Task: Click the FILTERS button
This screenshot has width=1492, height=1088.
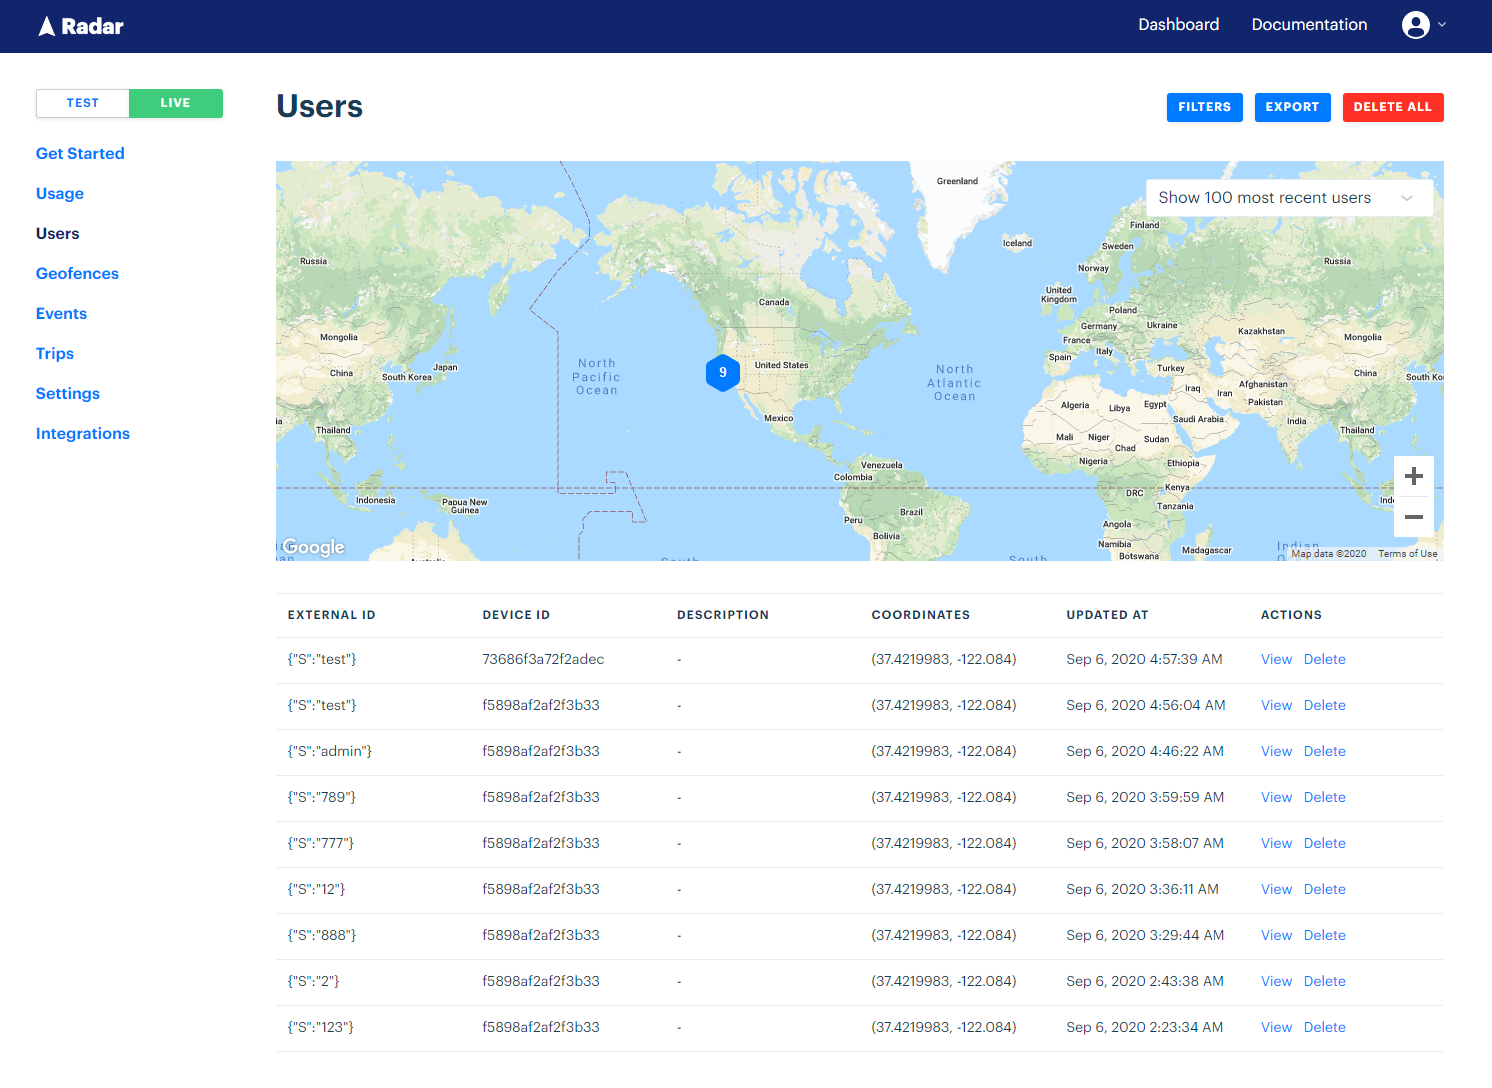Action: pyautogui.click(x=1204, y=107)
